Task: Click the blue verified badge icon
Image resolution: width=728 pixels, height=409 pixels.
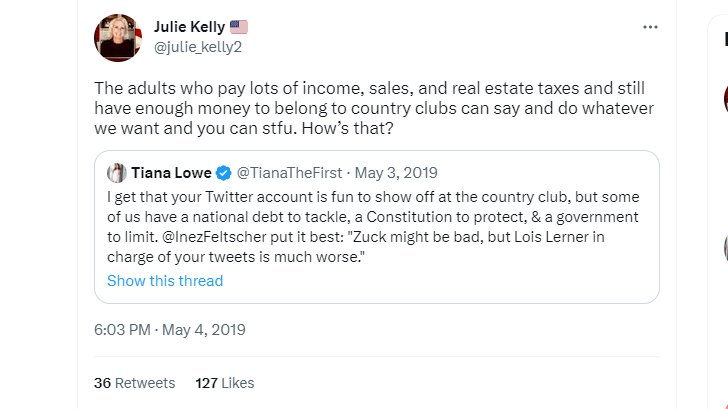Action: [x=226, y=172]
